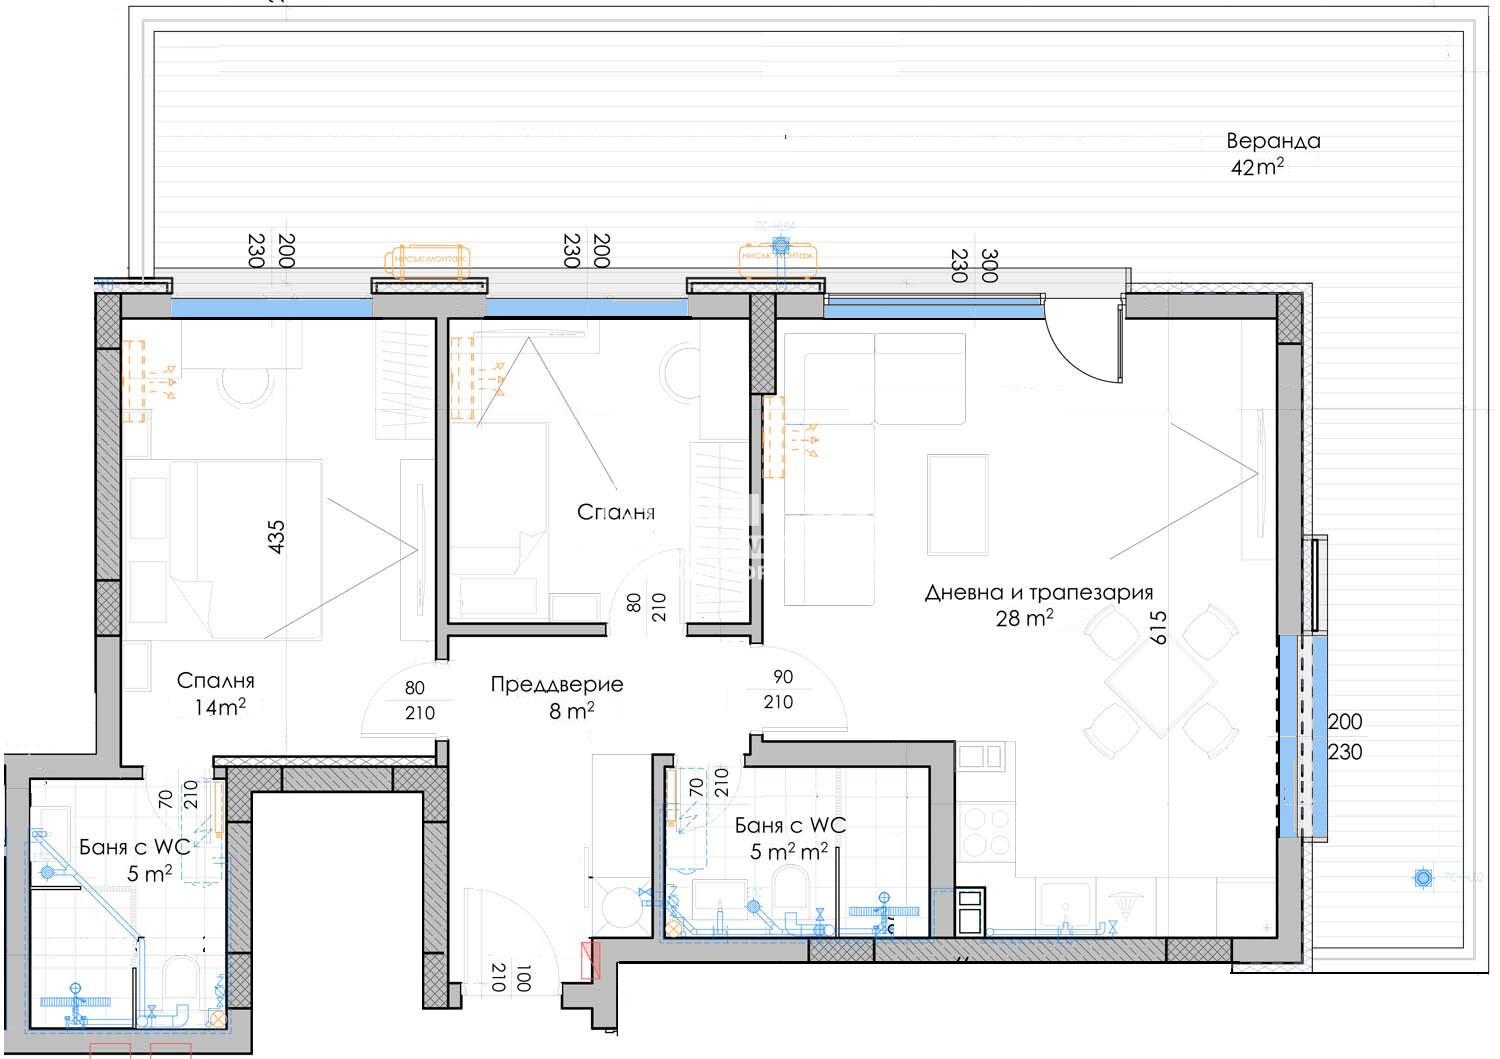The height and width of the screenshot is (1059, 1500).
Task: Select the left orange AC unit outside
Action: pyautogui.click(x=429, y=259)
